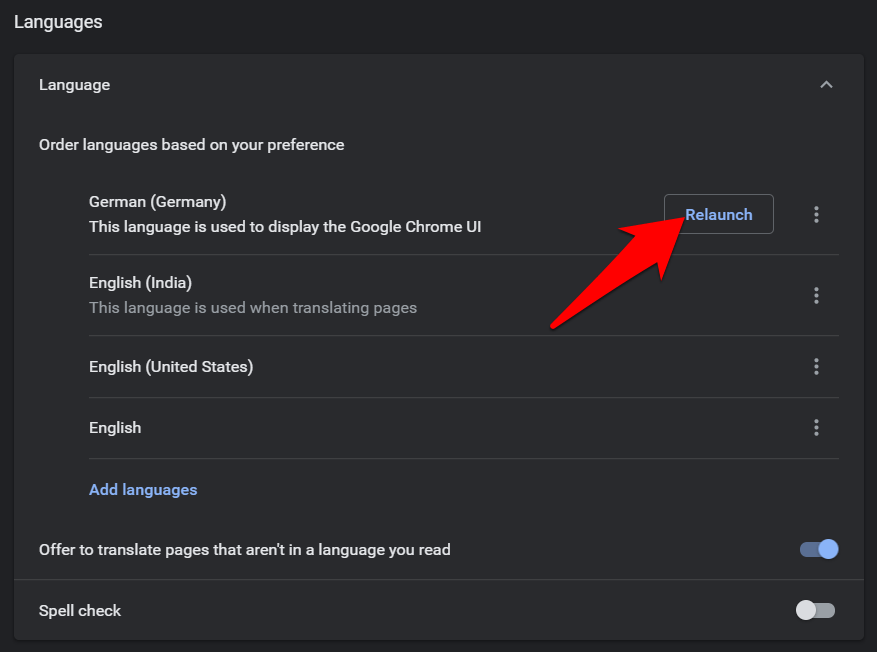Click the 'Offer to translate pages' label text
The width and height of the screenshot is (877, 652).
tap(244, 549)
